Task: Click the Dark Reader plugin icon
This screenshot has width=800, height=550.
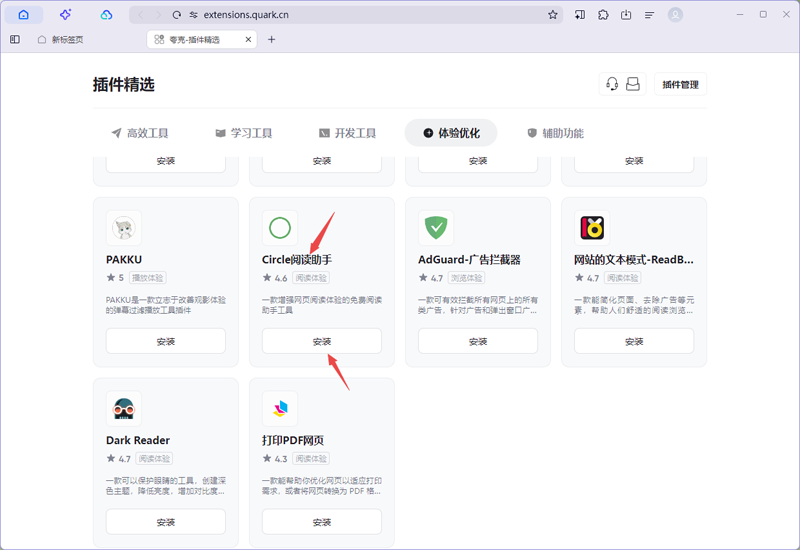Action: click(124, 408)
